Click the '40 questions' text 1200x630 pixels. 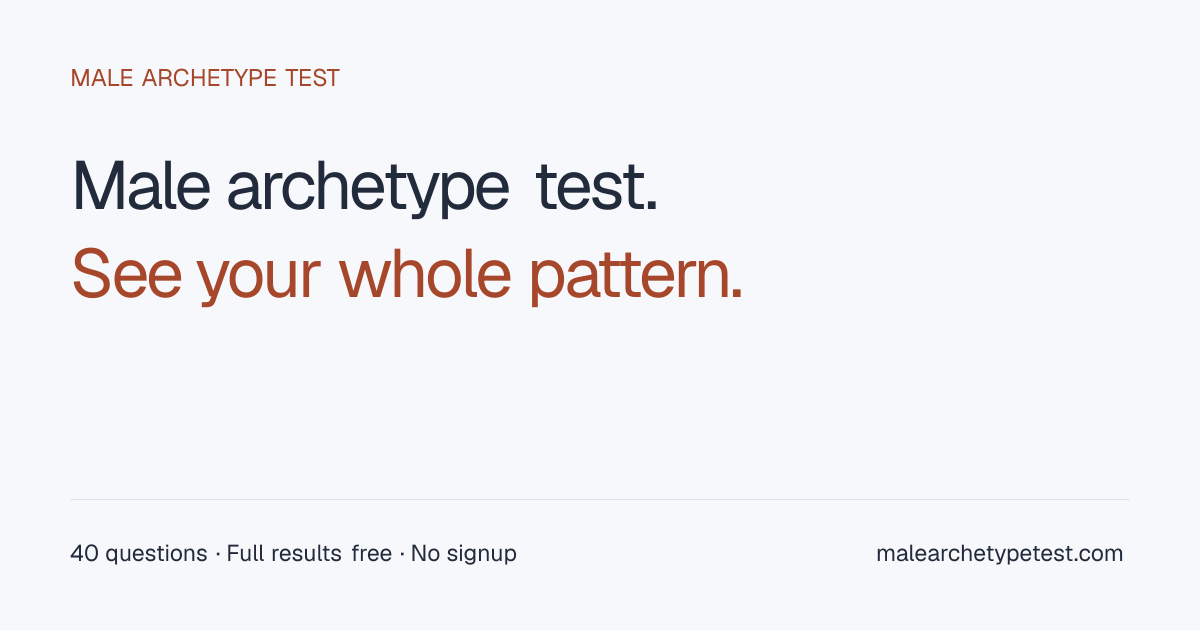[139, 553]
